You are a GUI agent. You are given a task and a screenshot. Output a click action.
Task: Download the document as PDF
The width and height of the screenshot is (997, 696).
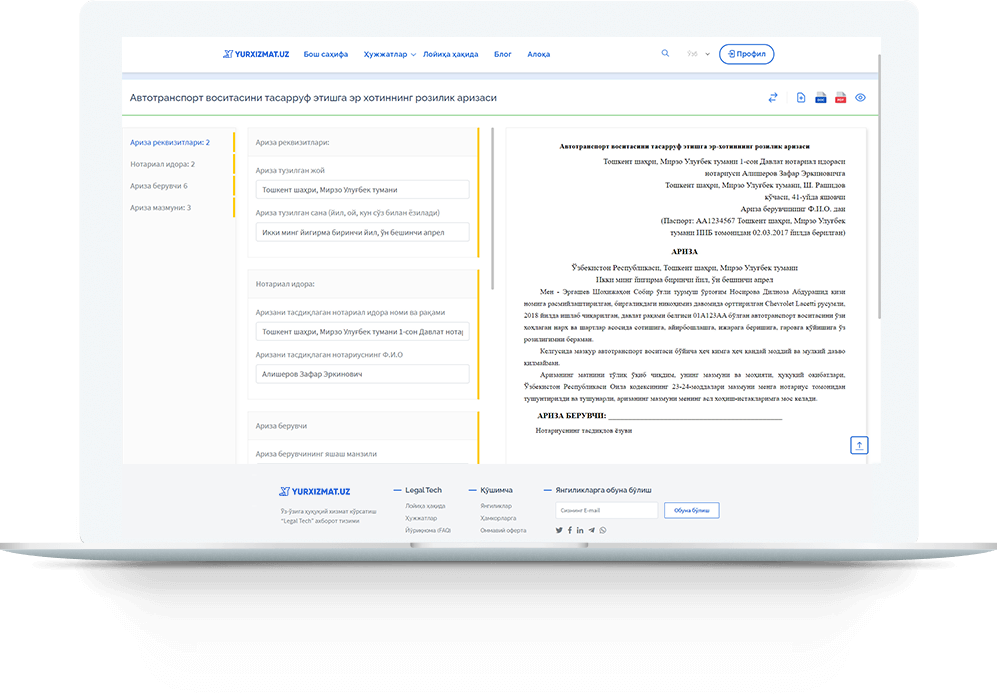(841, 97)
